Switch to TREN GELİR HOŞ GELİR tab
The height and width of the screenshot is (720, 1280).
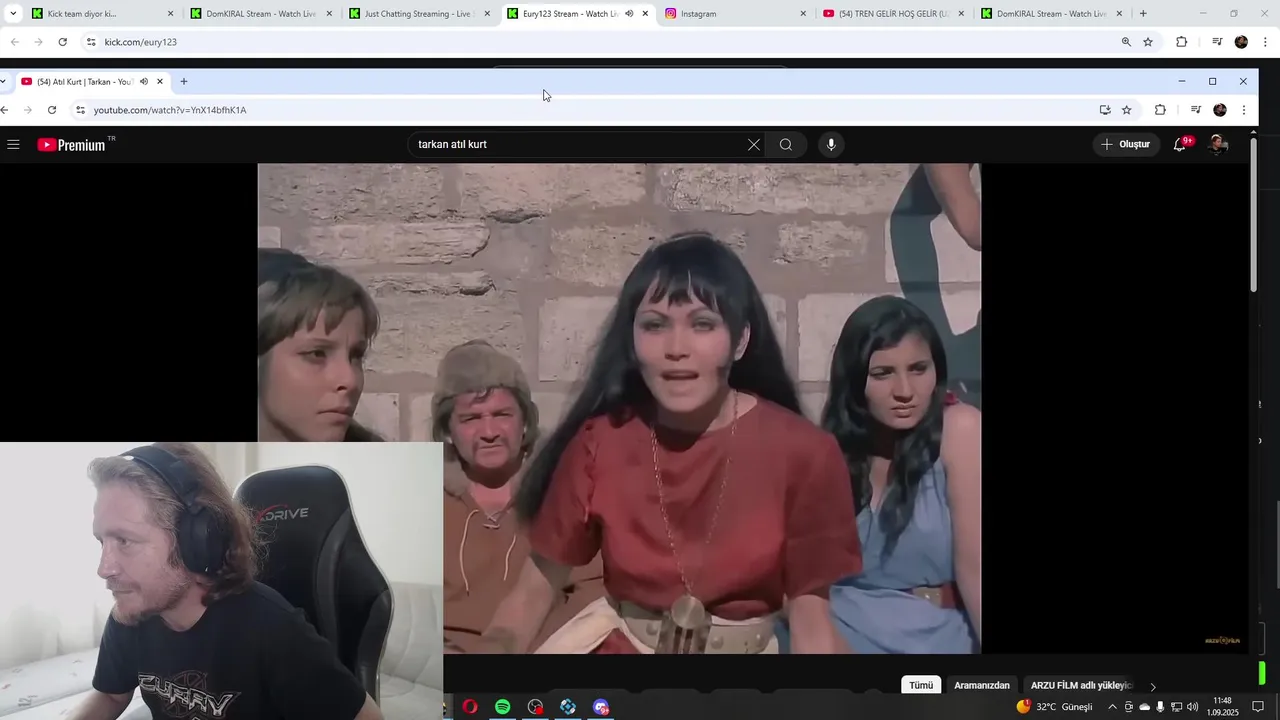point(895,14)
